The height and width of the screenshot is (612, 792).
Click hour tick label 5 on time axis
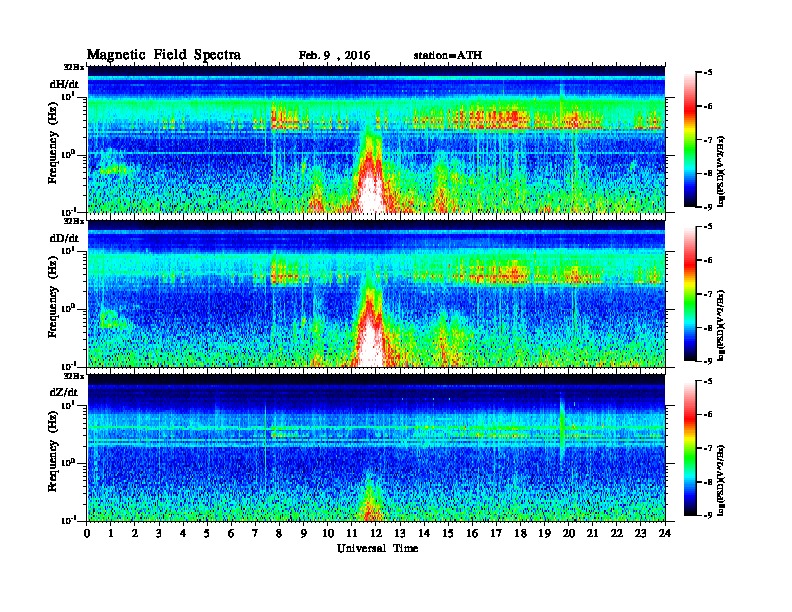pos(207,533)
